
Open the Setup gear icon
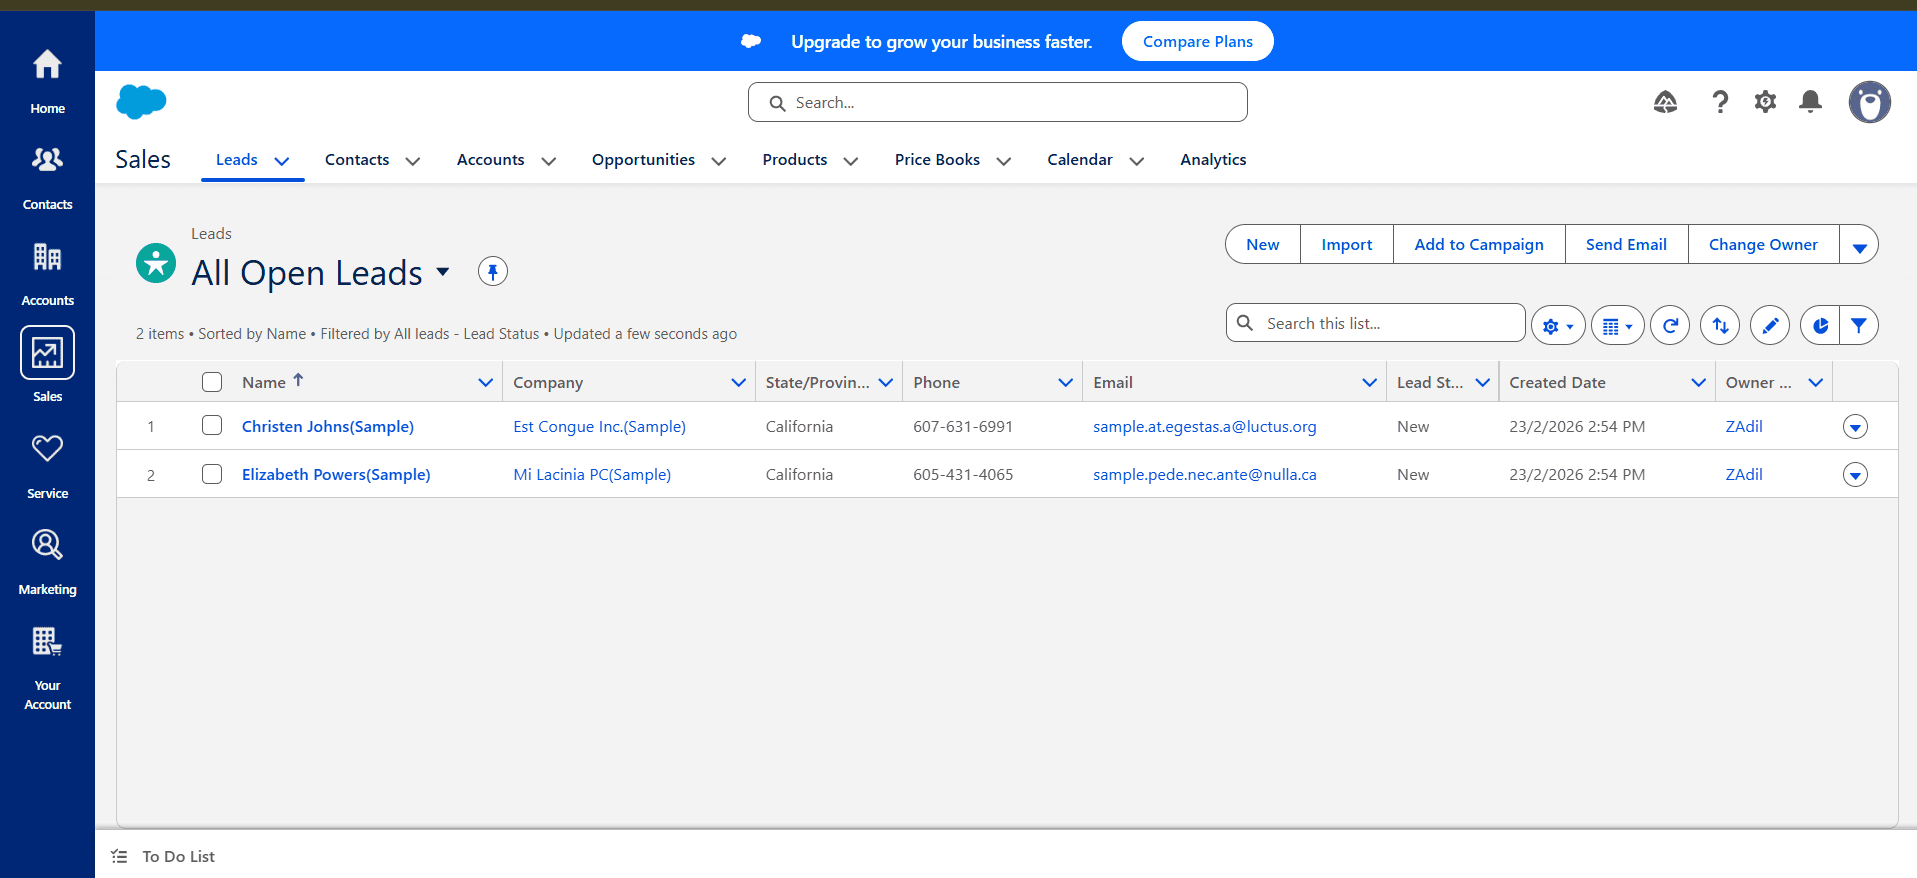pyautogui.click(x=1765, y=102)
